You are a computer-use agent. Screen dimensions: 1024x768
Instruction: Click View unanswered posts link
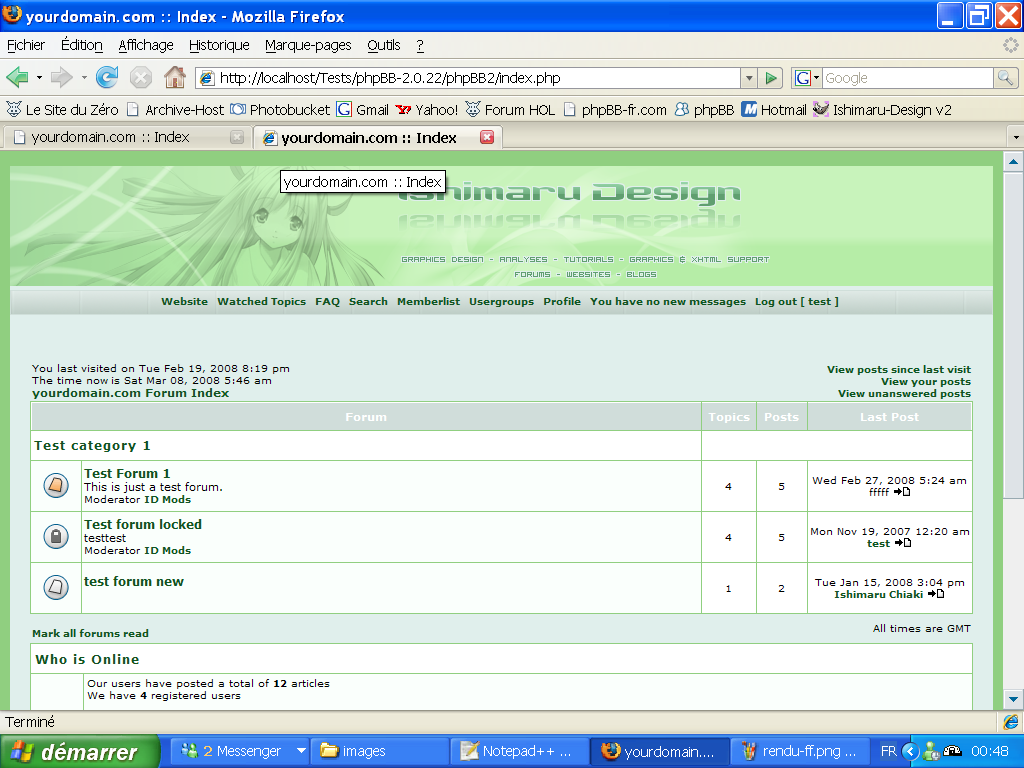coord(904,394)
